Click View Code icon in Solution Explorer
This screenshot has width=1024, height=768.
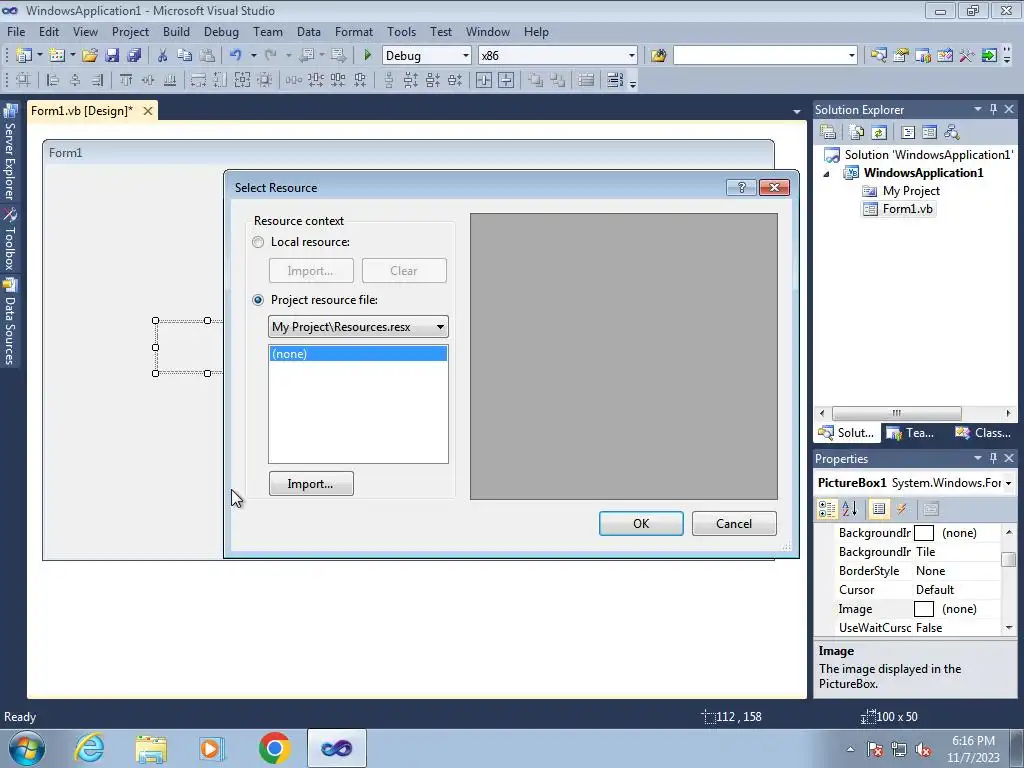point(908,133)
